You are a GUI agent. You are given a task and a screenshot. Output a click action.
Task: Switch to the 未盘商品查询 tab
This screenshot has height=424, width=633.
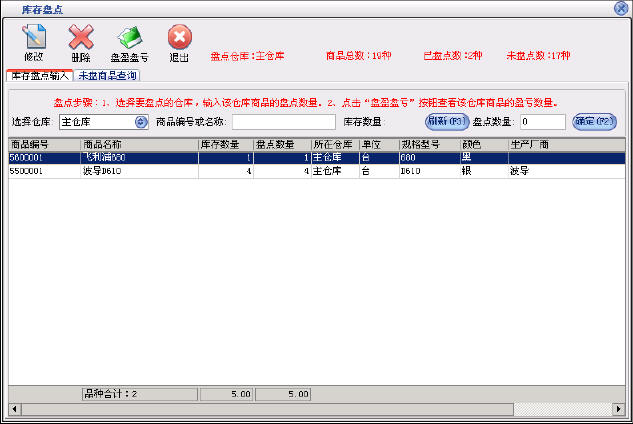coord(108,75)
